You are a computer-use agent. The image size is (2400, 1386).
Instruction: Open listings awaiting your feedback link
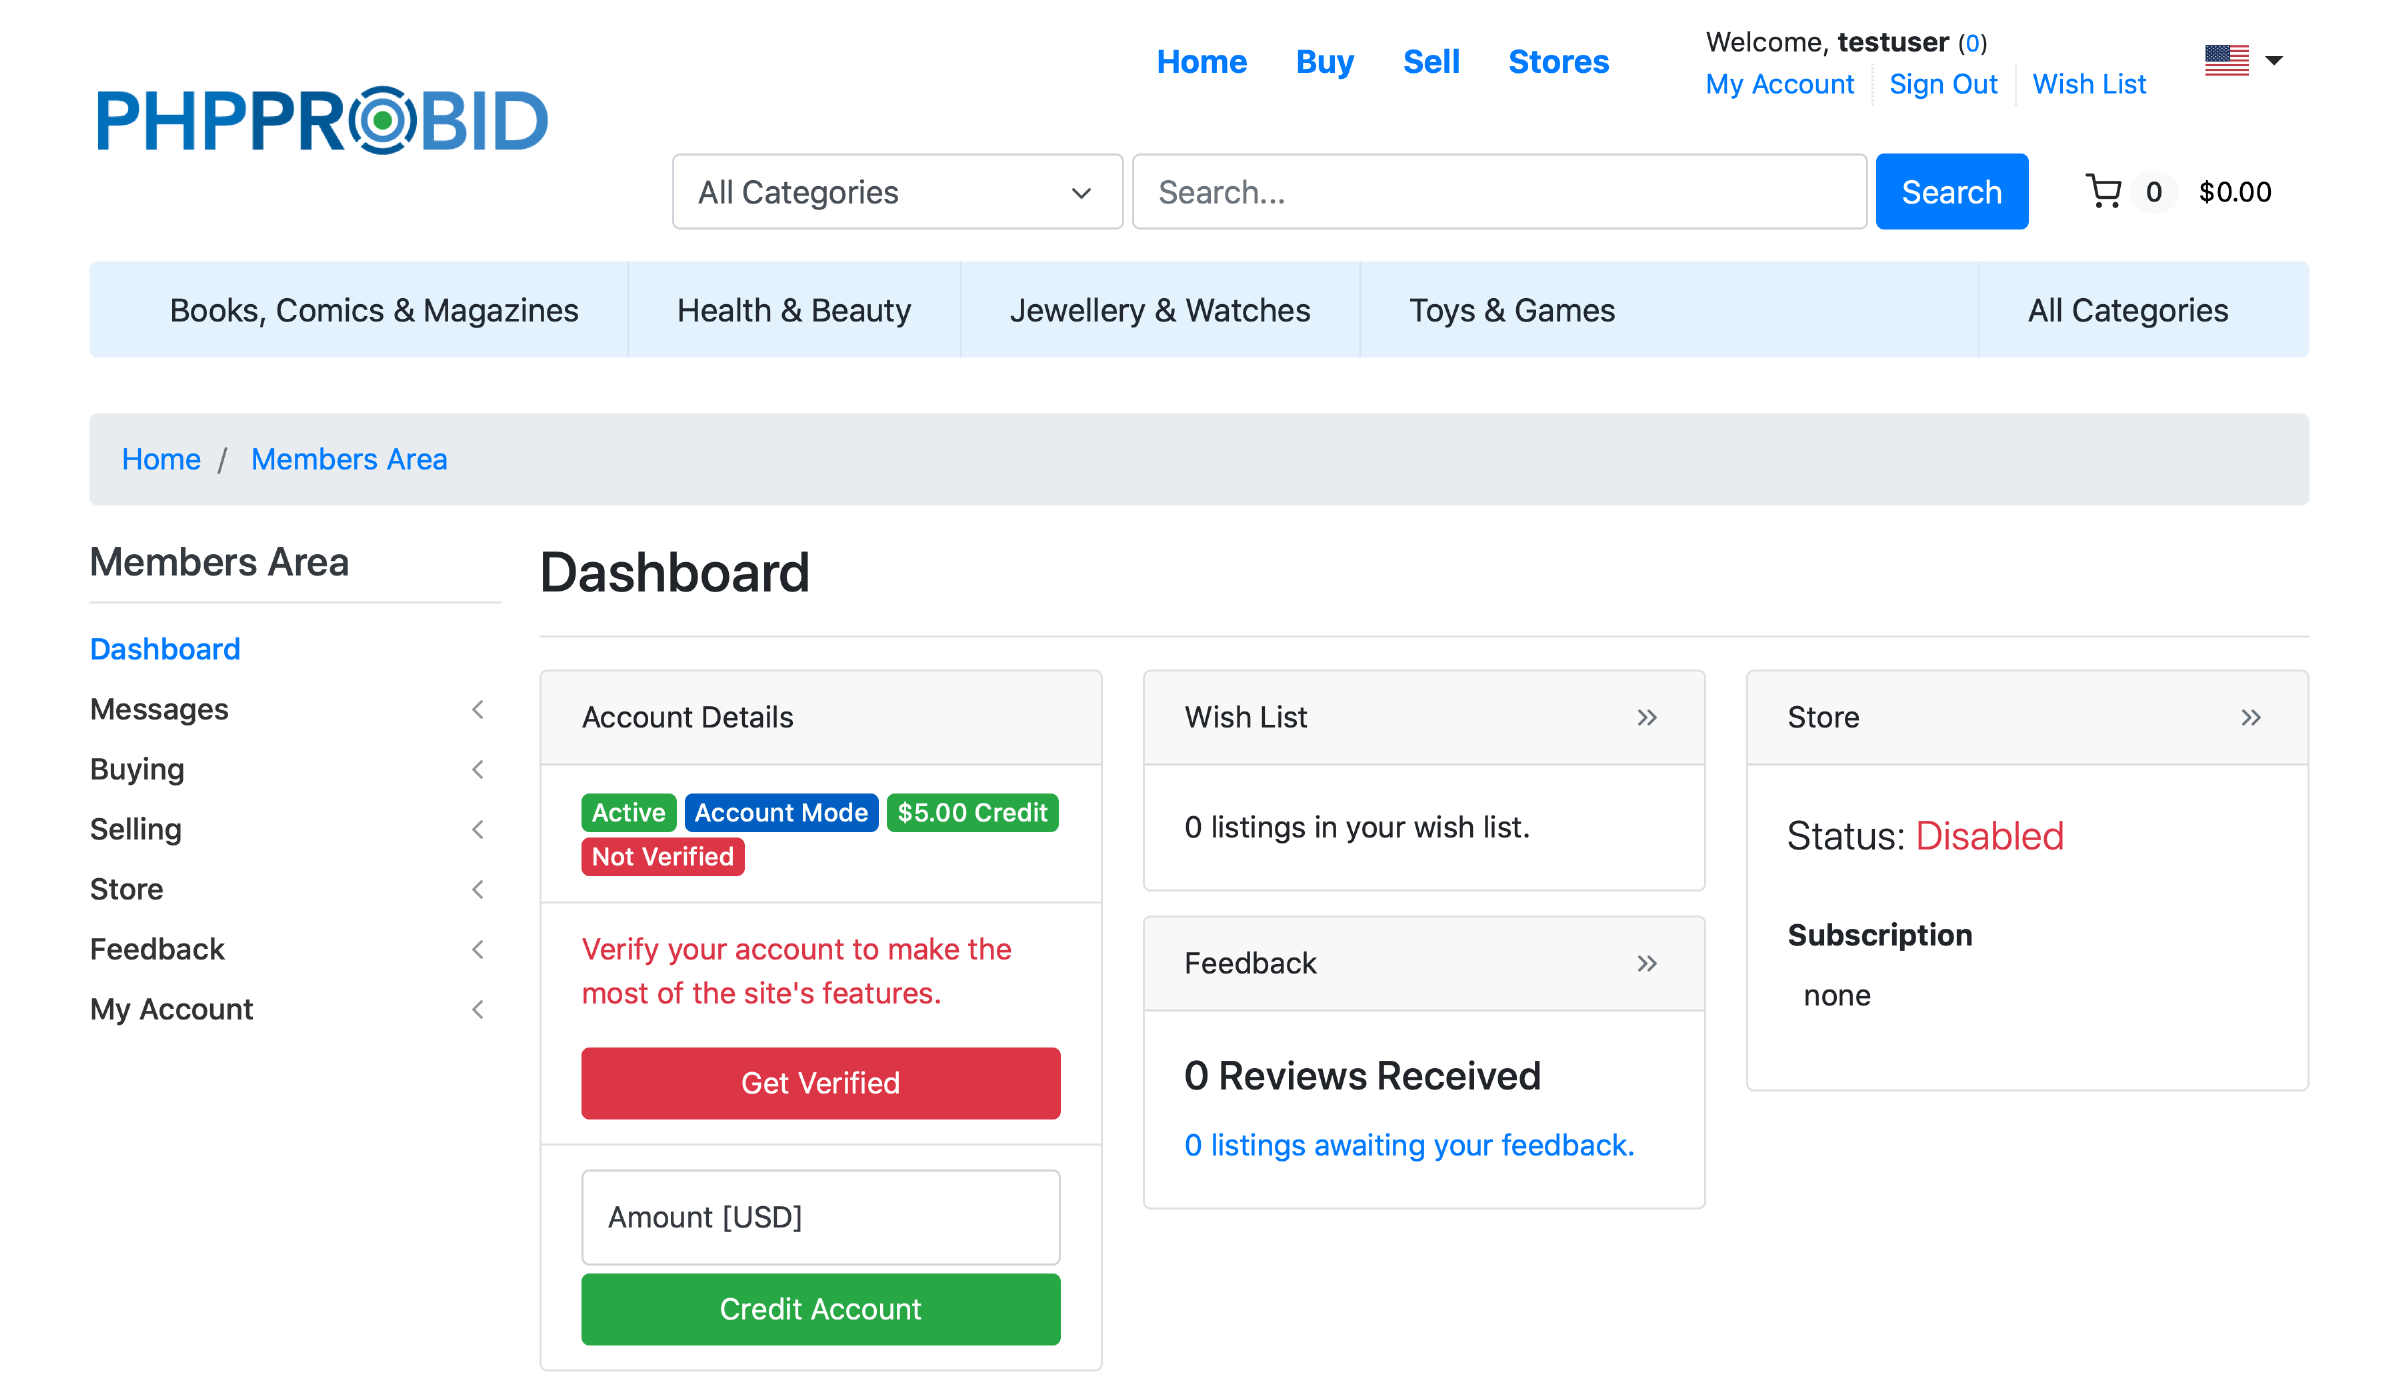point(1408,1145)
